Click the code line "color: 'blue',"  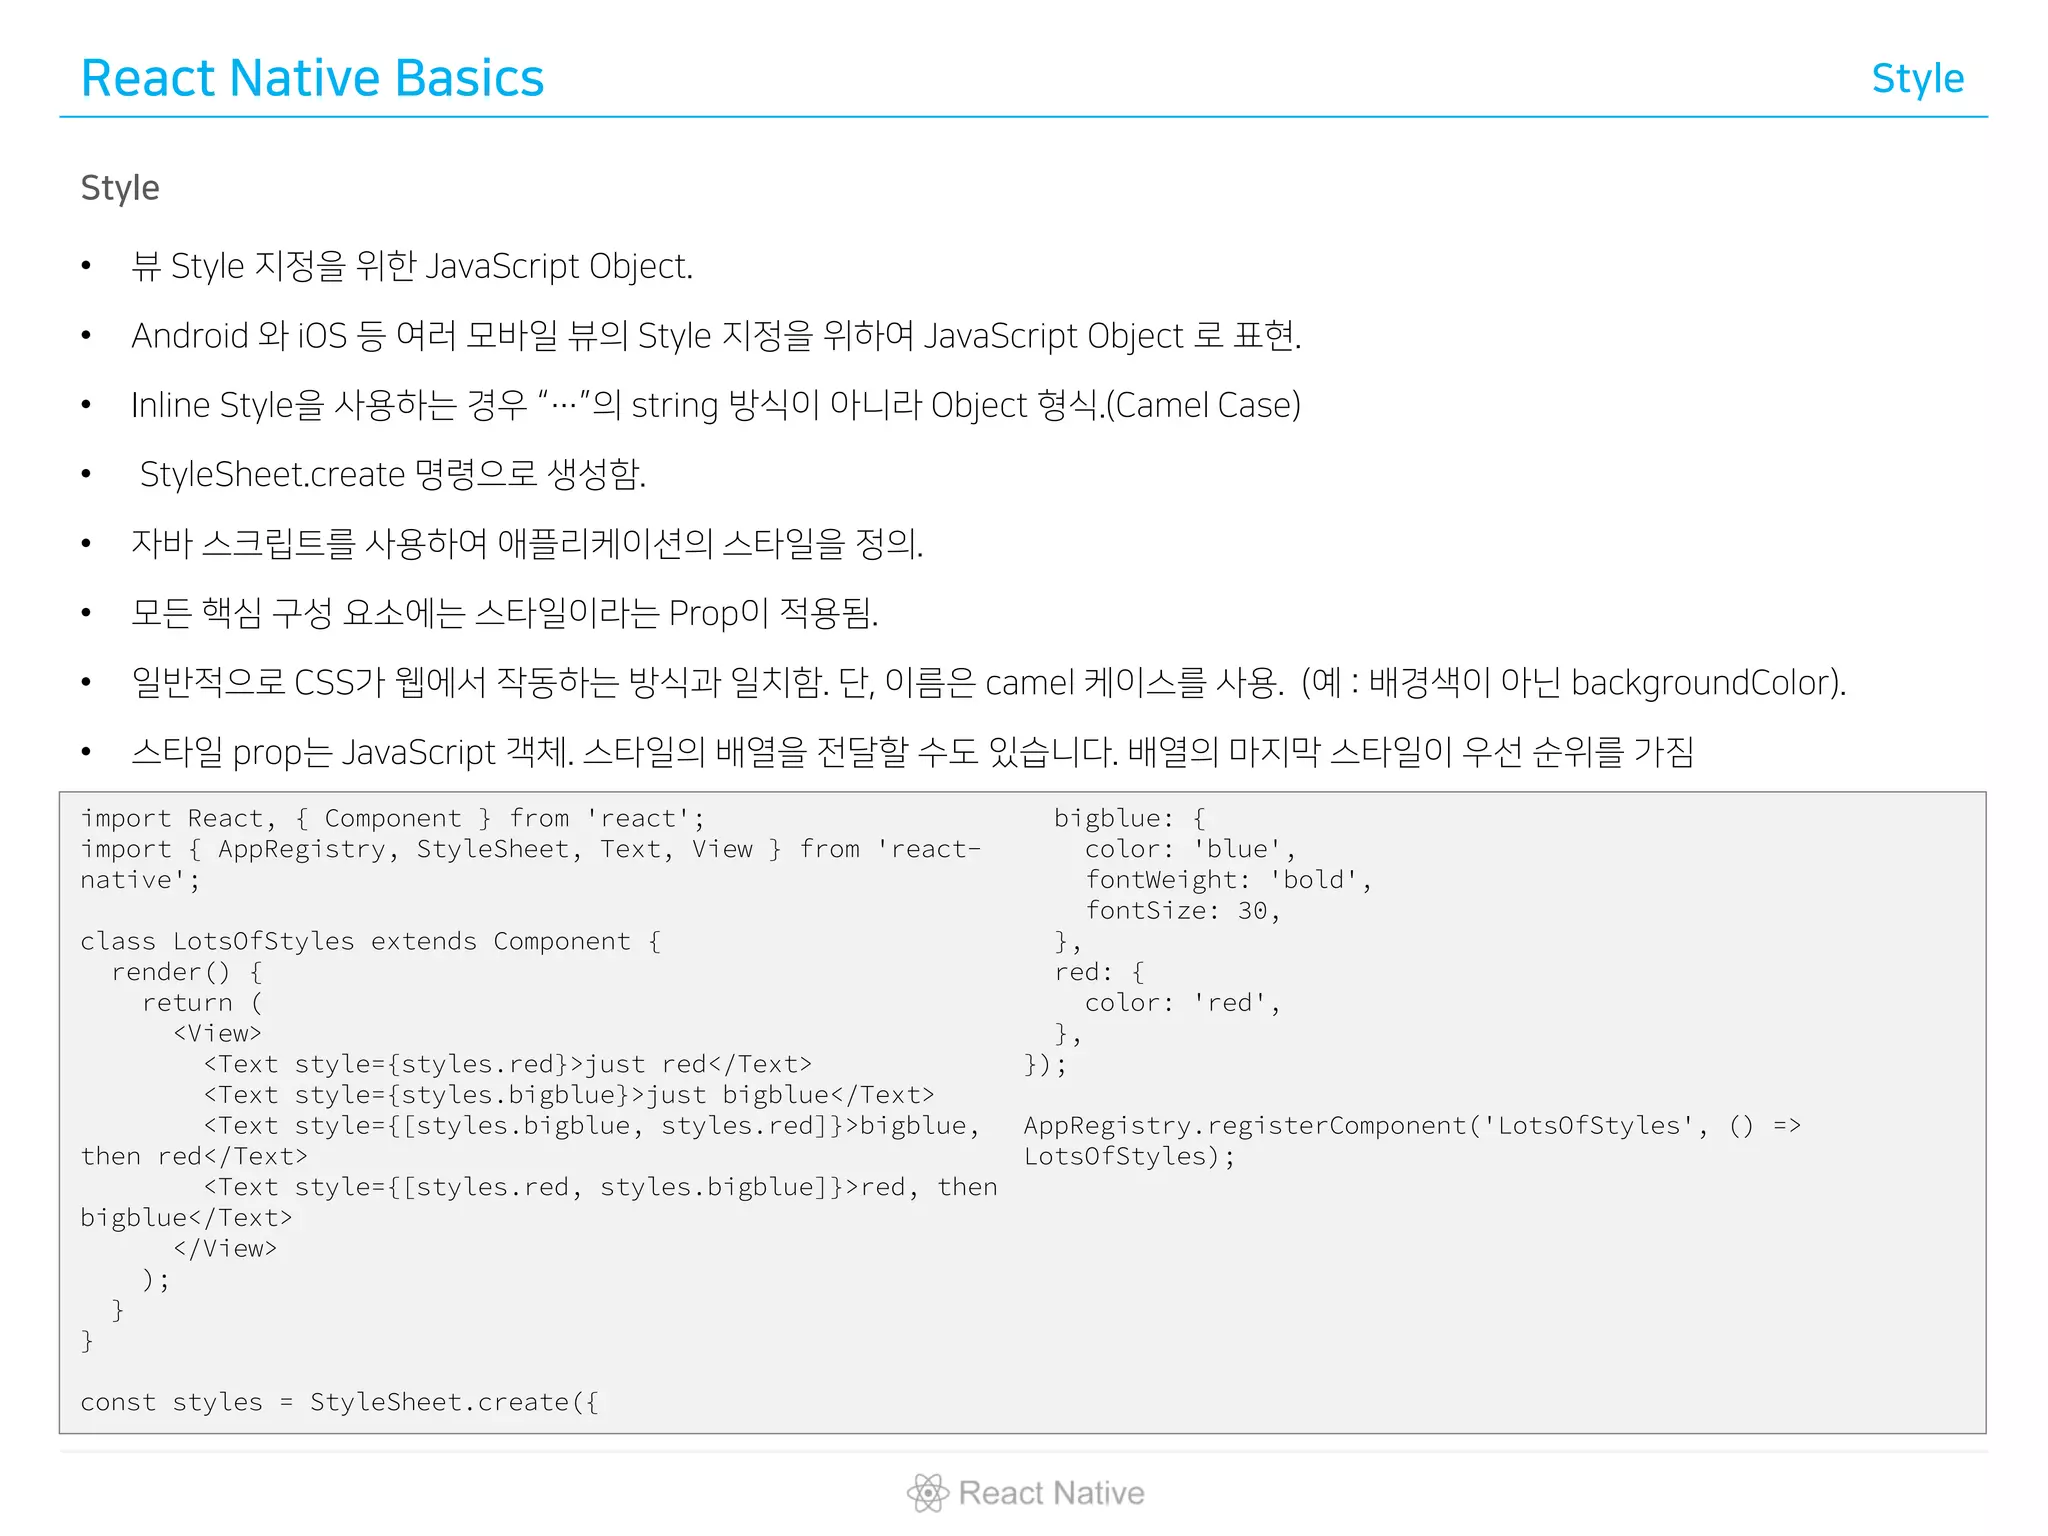(1190, 850)
